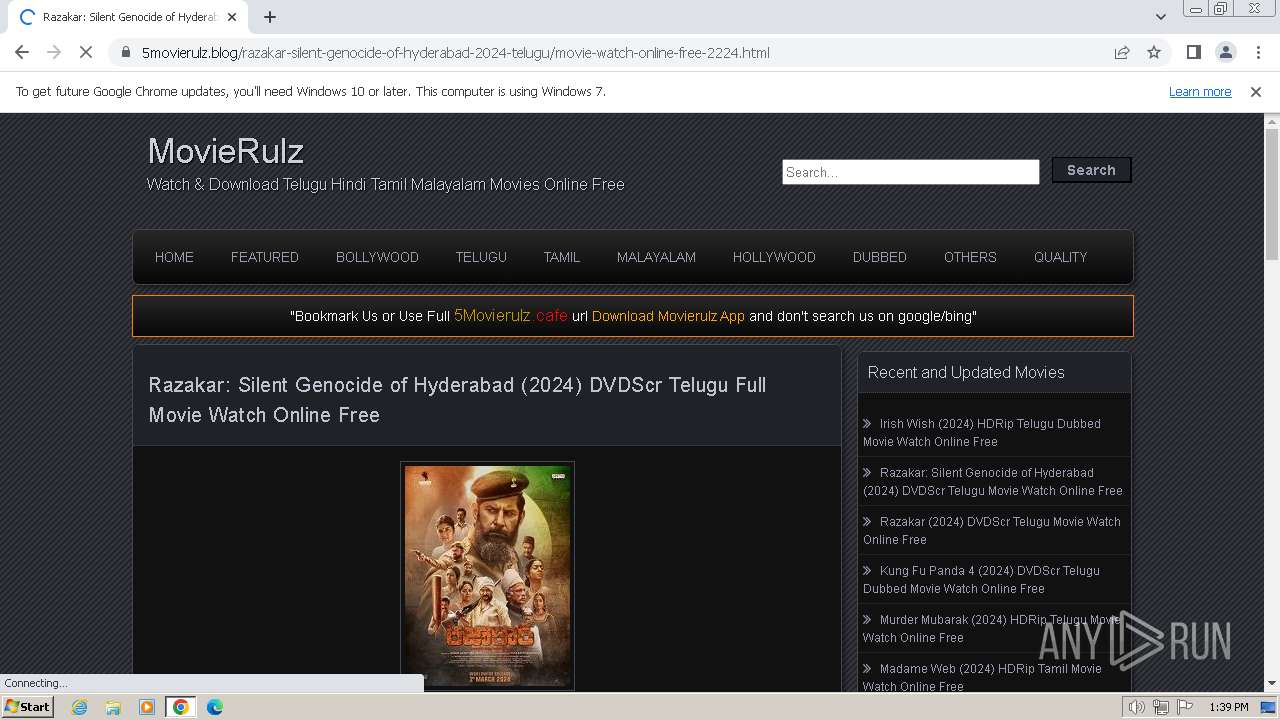Open Kung Fu Panda 4 link
1280x720 pixels.
click(982, 579)
